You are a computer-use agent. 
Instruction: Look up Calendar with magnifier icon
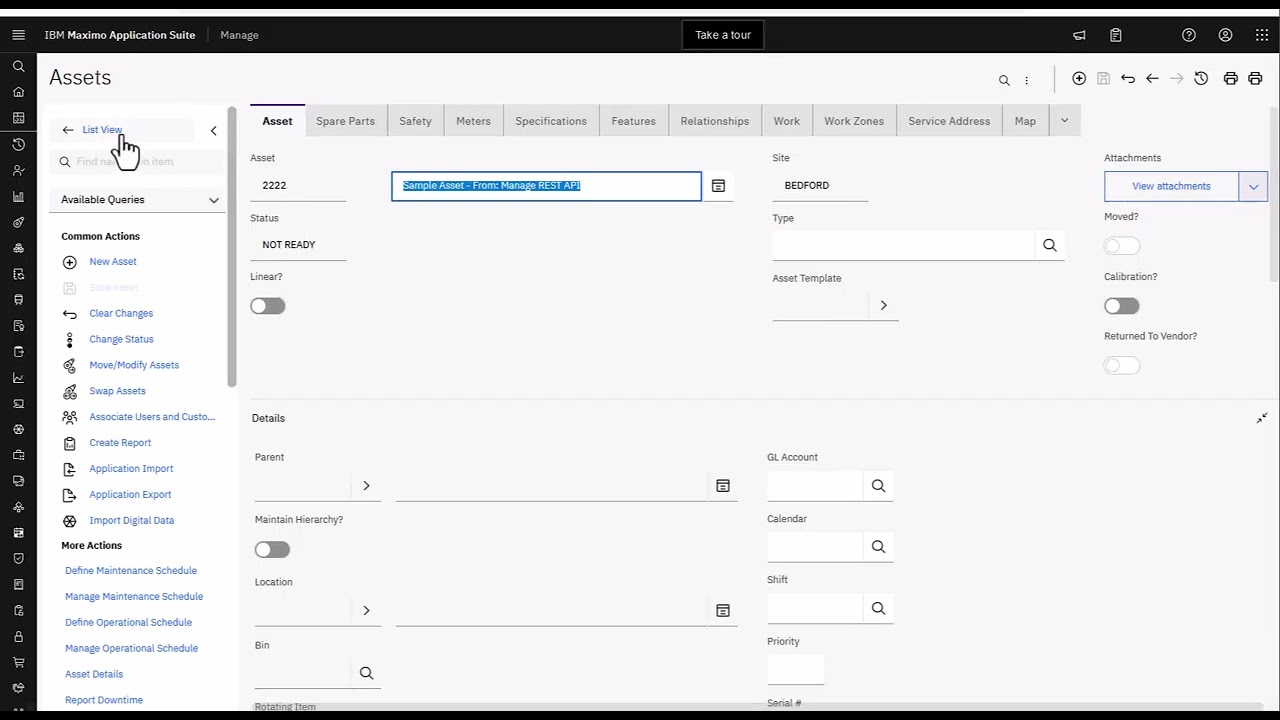click(878, 547)
